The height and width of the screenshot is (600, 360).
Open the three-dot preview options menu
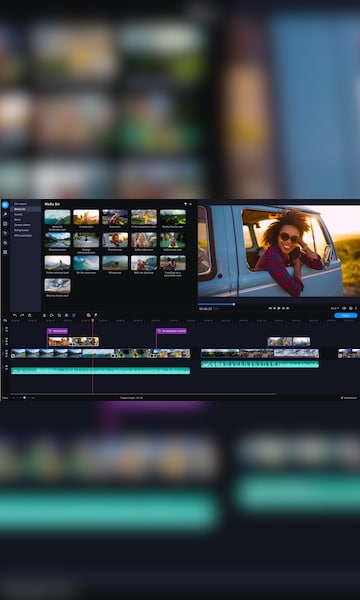[x=356, y=308]
